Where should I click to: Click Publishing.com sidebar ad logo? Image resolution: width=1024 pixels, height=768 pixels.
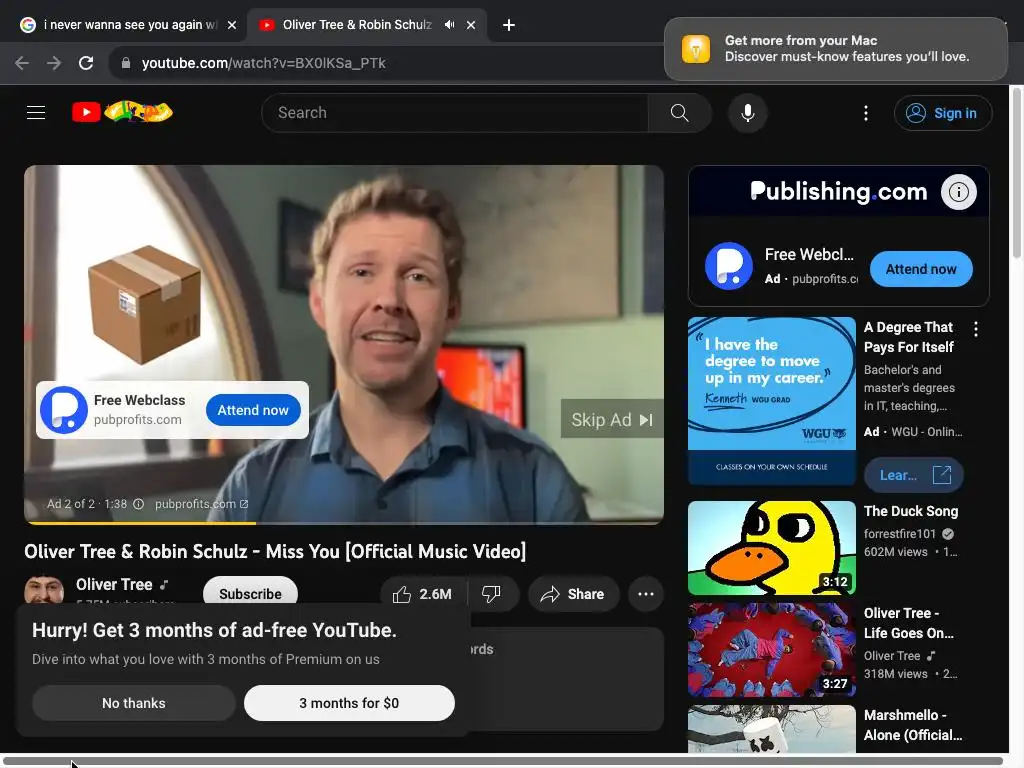tap(729, 266)
